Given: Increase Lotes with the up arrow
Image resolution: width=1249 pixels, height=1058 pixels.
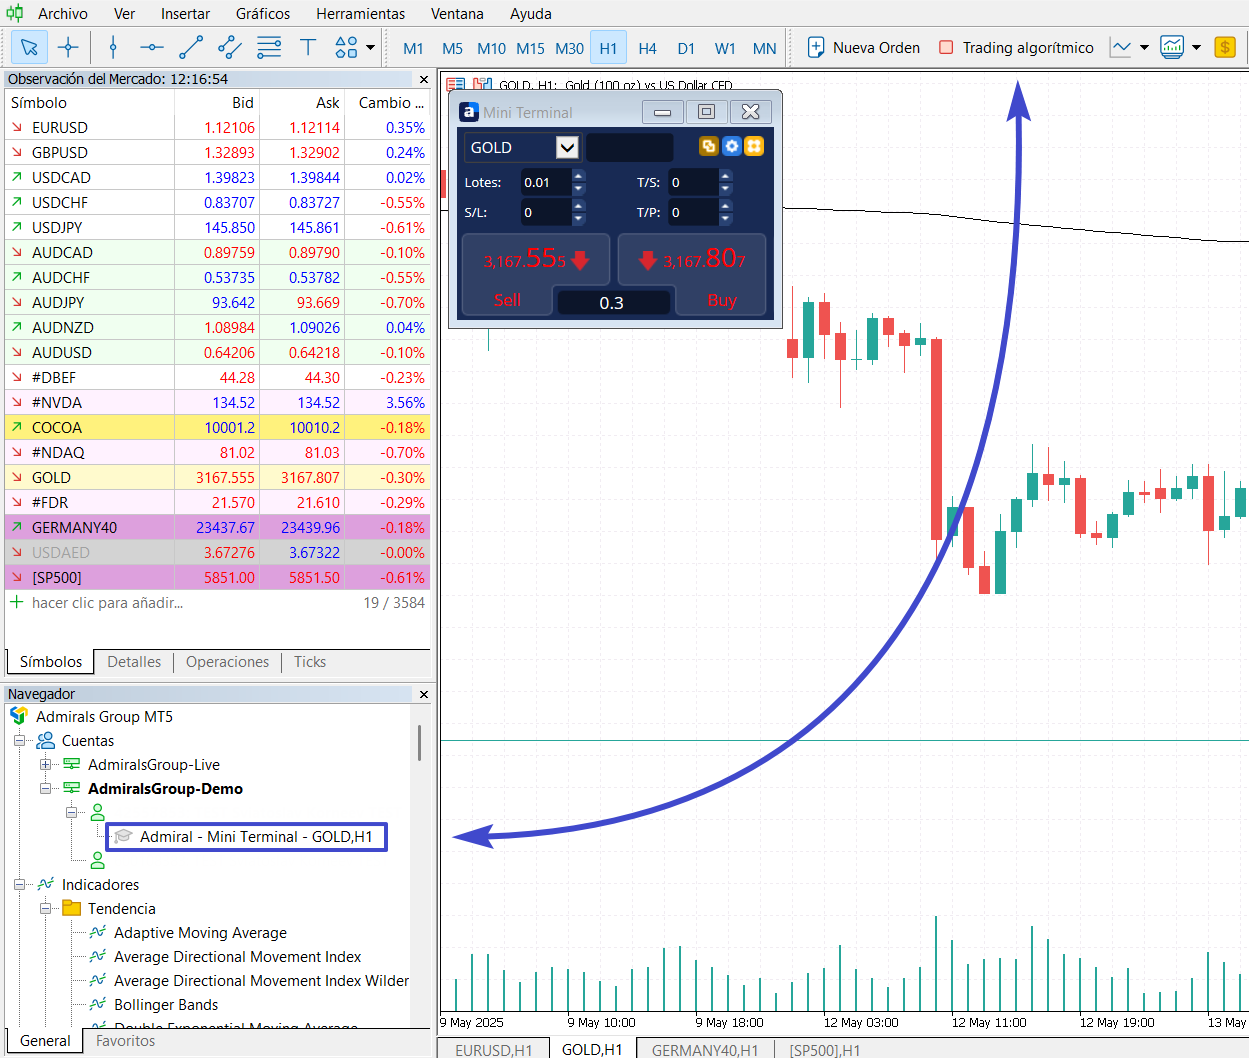Looking at the screenshot, I should 578,176.
